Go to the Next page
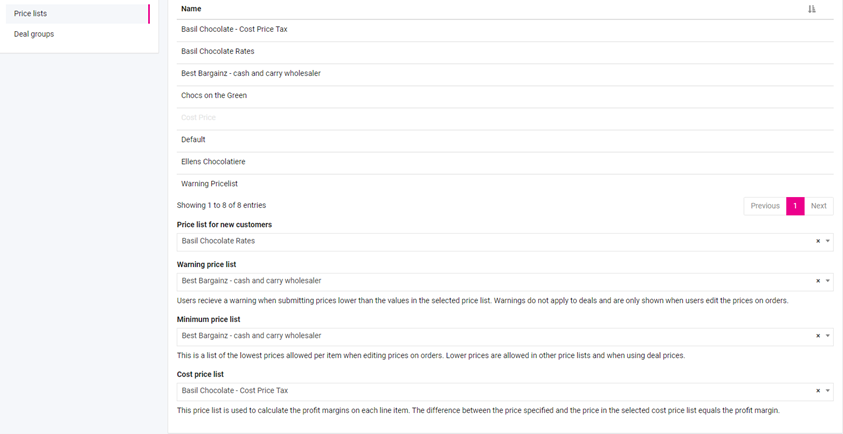The height and width of the screenshot is (434, 843). pyautogui.click(x=818, y=206)
